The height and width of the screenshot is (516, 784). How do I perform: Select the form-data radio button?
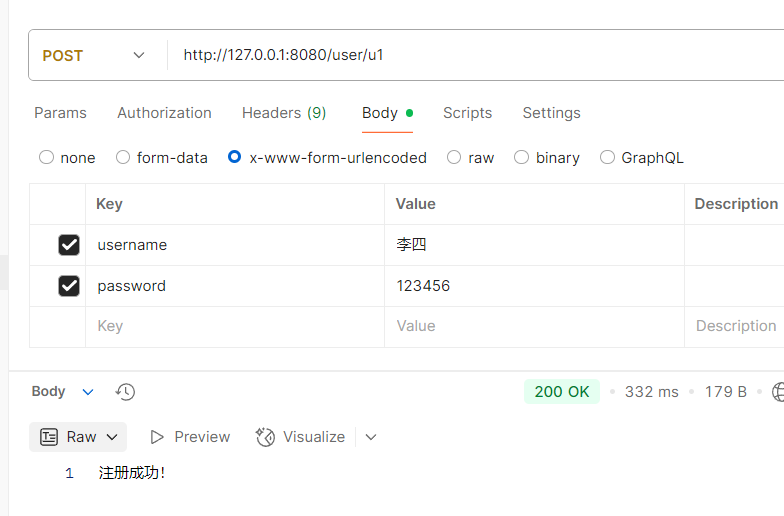(123, 157)
